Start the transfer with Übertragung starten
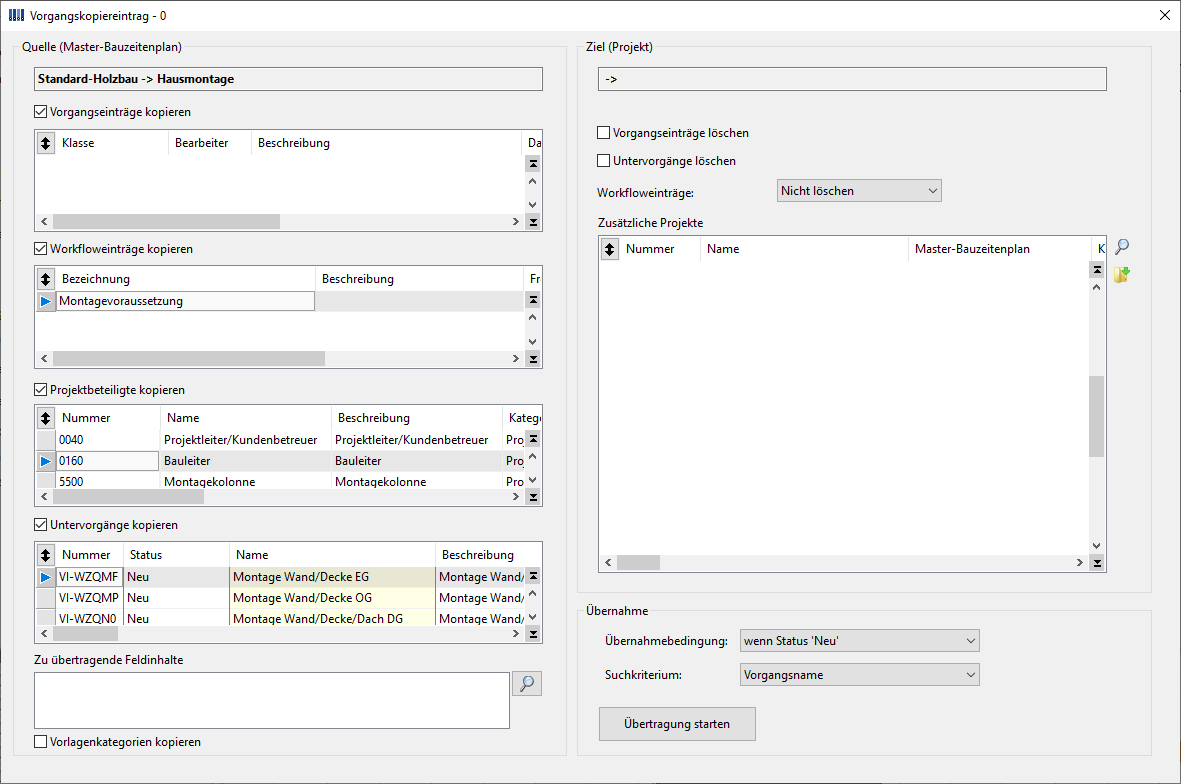The width and height of the screenshot is (1181, 784). click(677, 724)
